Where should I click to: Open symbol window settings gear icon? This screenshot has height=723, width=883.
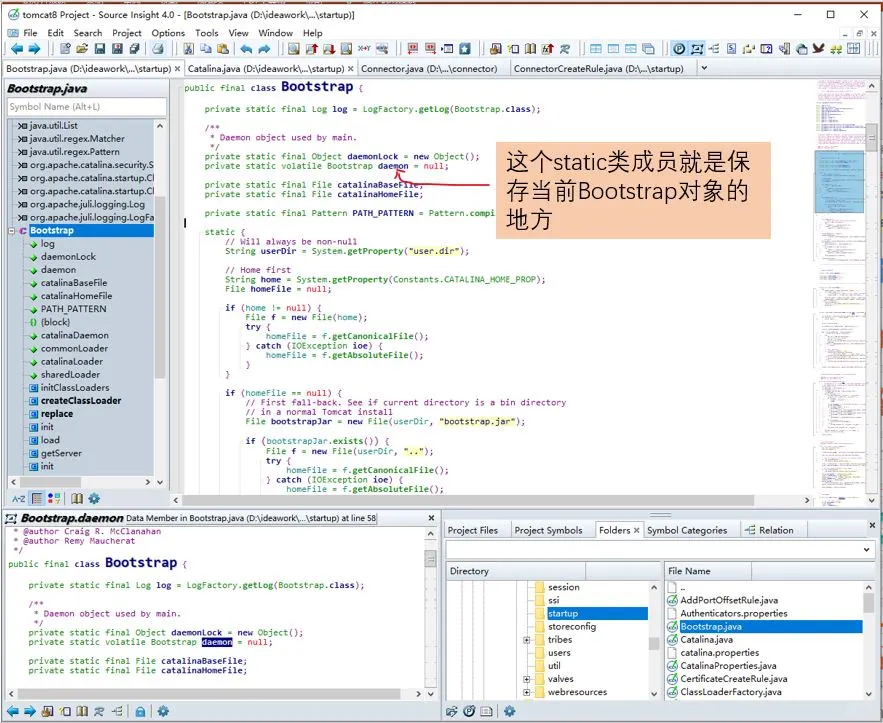point(94,498)
